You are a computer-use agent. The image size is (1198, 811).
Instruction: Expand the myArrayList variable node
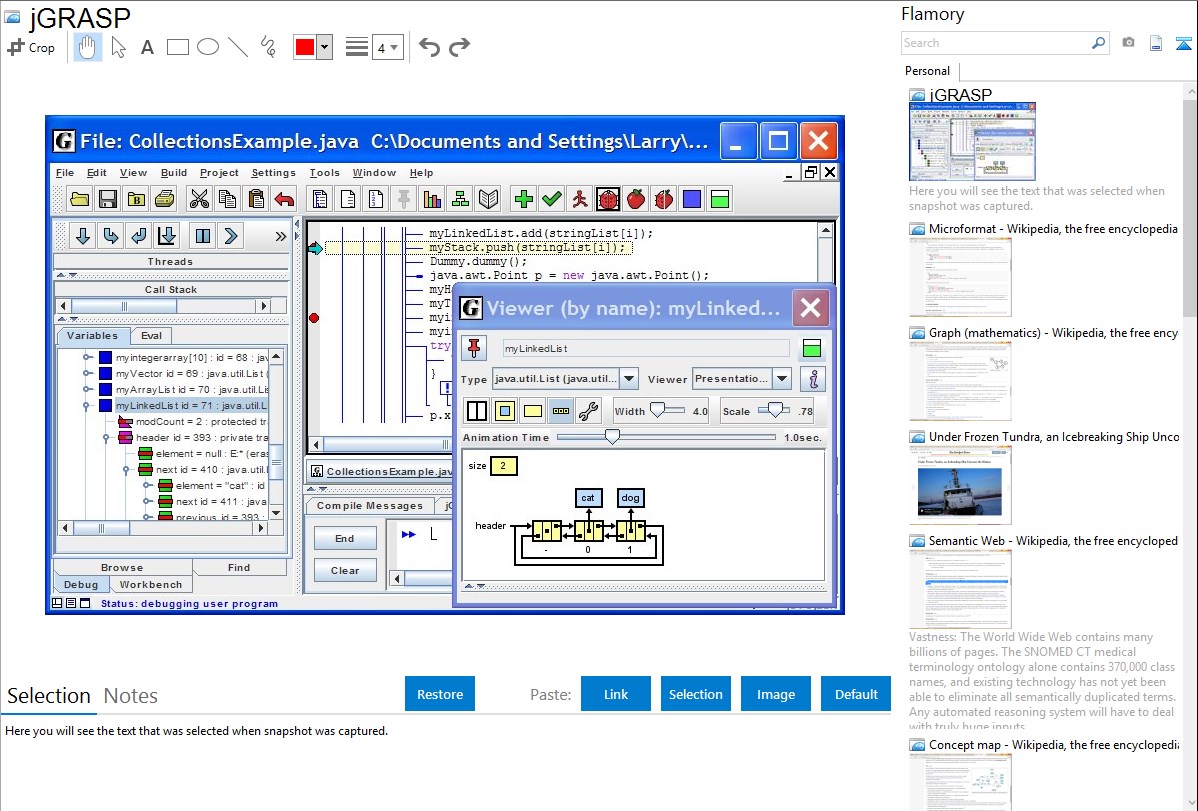pos(87,390)
